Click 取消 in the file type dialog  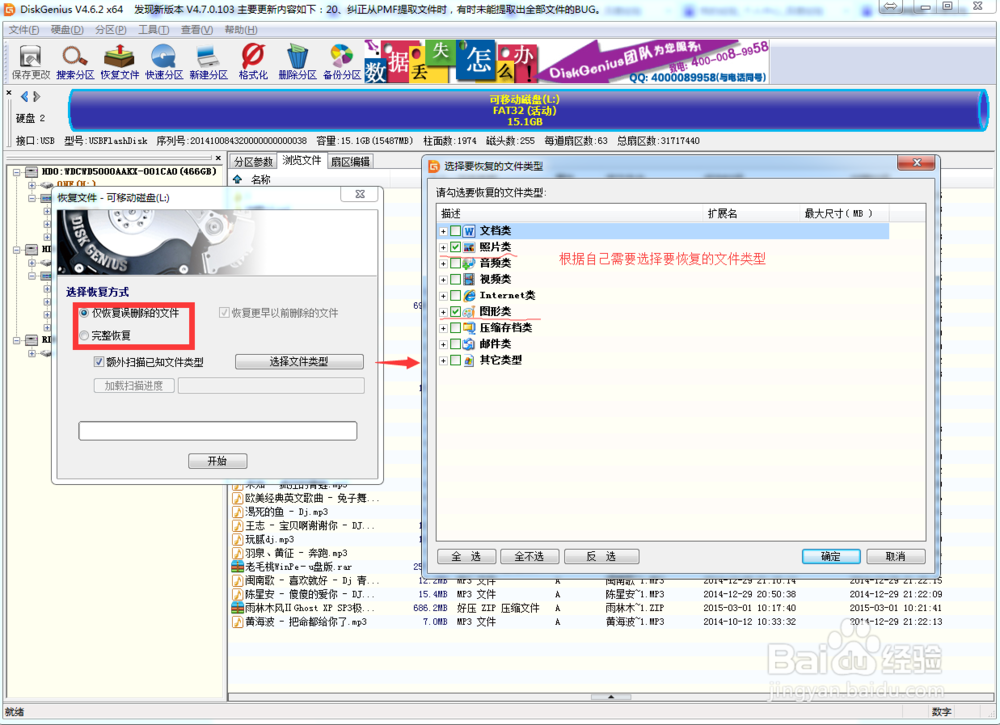(x=895, y=557)
